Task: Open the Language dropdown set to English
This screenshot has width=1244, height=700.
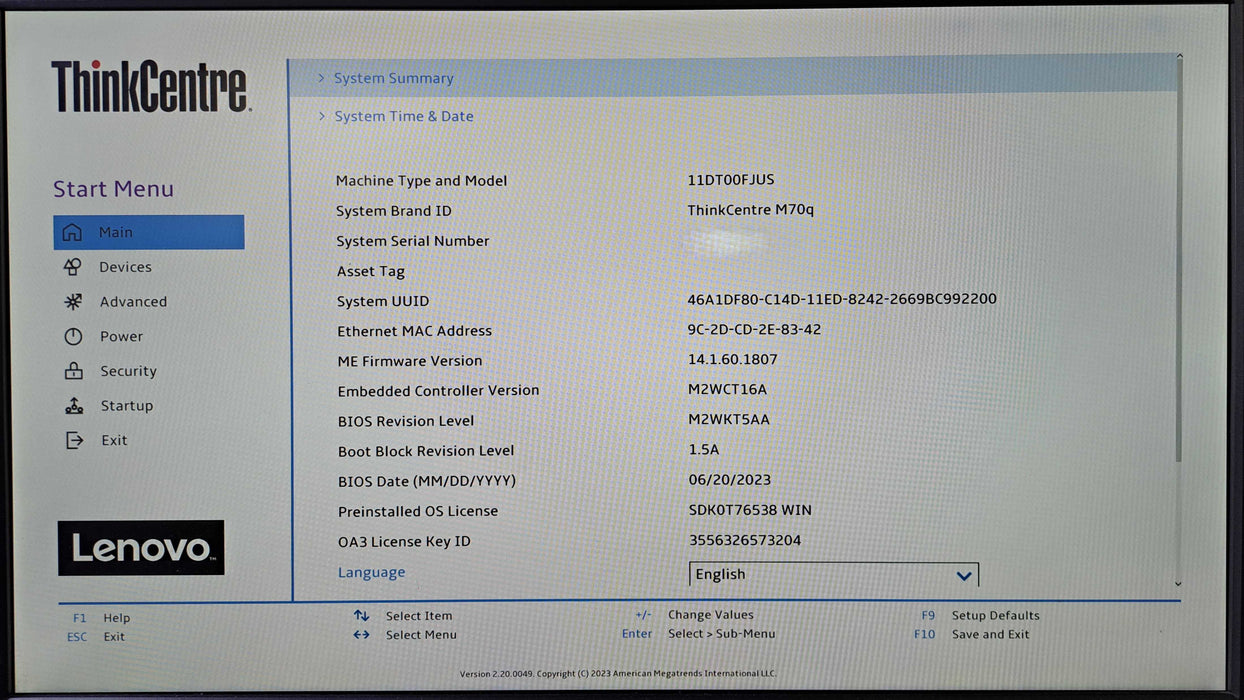Action: [x=834, y=574]
